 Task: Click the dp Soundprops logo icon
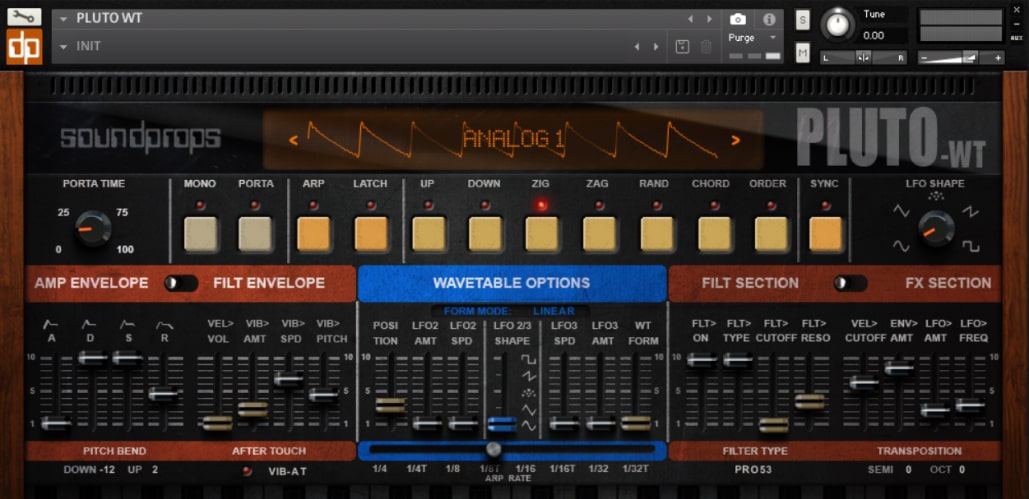pyautogui.click(x=24, y=47)
